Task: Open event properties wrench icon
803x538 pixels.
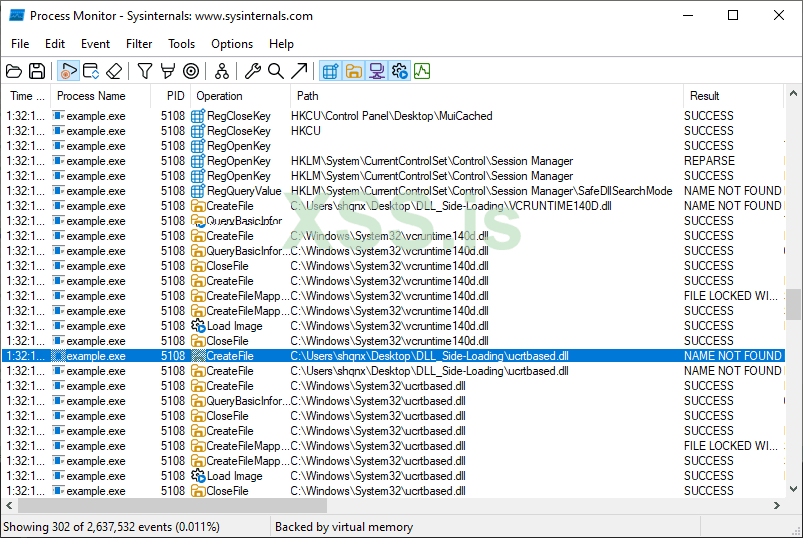Action: tap(252, 71)
